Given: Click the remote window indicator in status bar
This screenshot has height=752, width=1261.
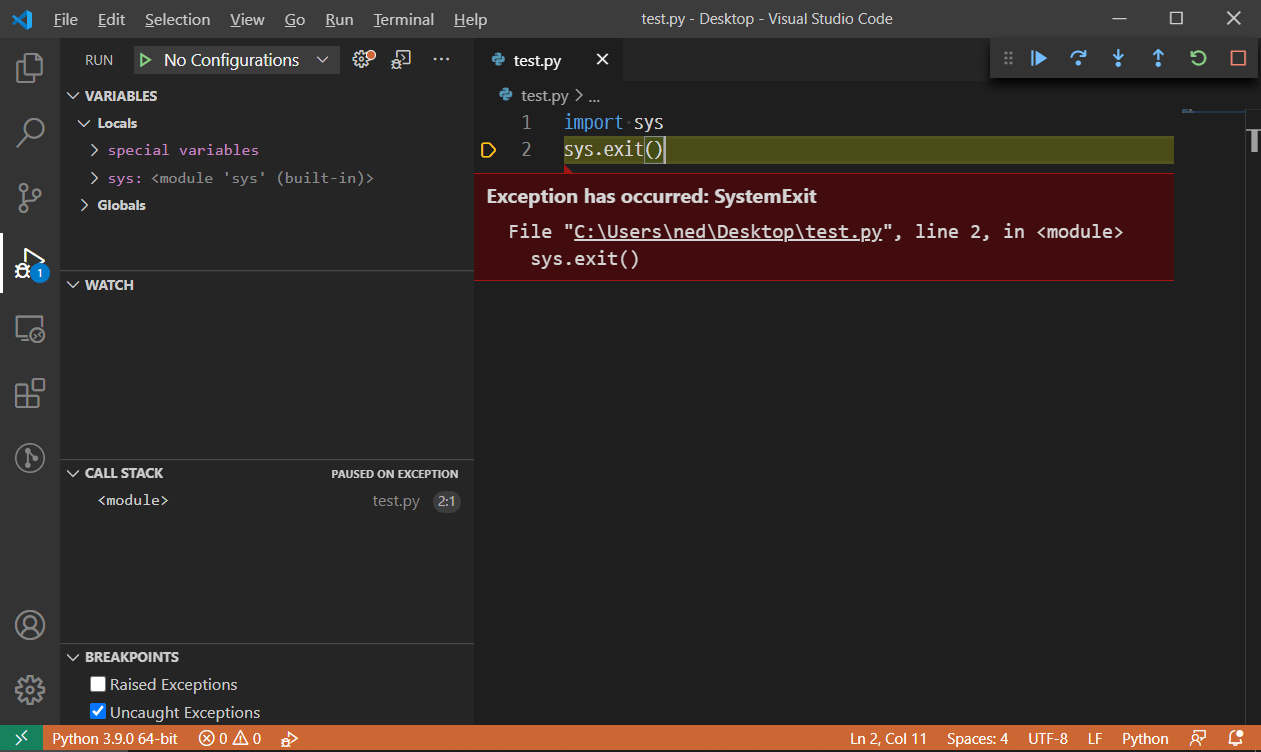Looking at the screenshot, I should (22, 739).
